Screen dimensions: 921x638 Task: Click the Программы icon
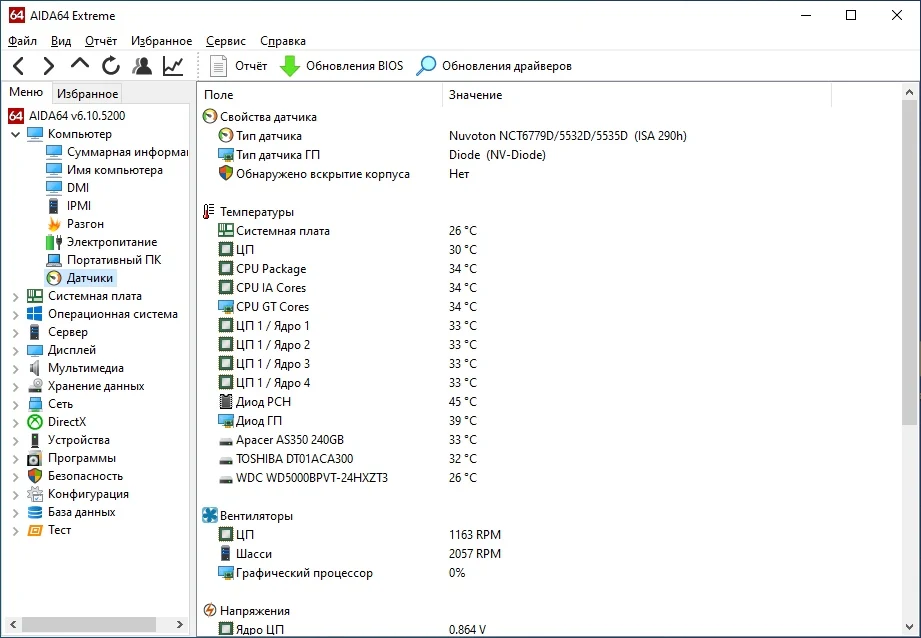[35, 458]
